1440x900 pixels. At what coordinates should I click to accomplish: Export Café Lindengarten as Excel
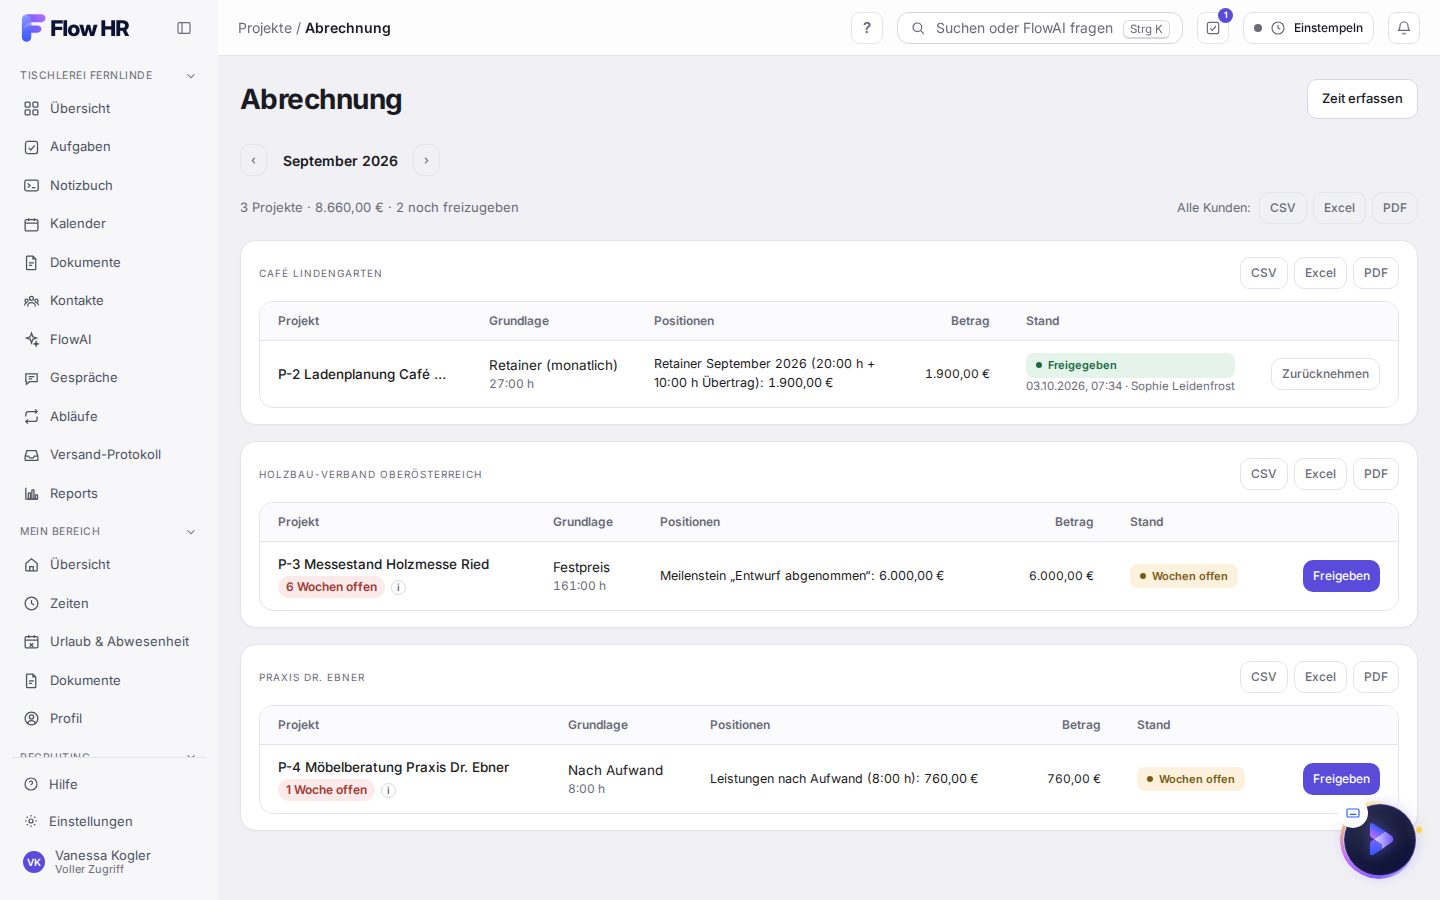(1320, 273)
